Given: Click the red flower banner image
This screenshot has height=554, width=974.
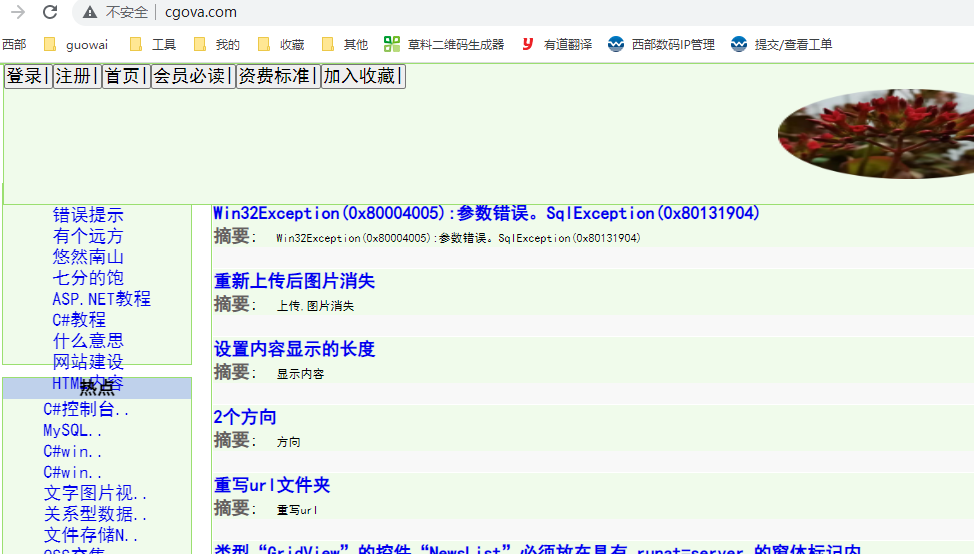Looking at the screenshot, I should (876, 133).
